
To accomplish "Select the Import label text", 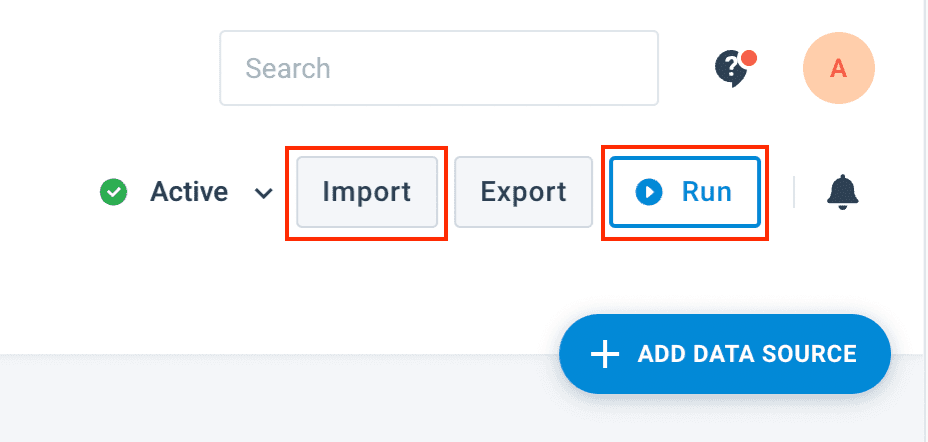I will click(366, 192).
